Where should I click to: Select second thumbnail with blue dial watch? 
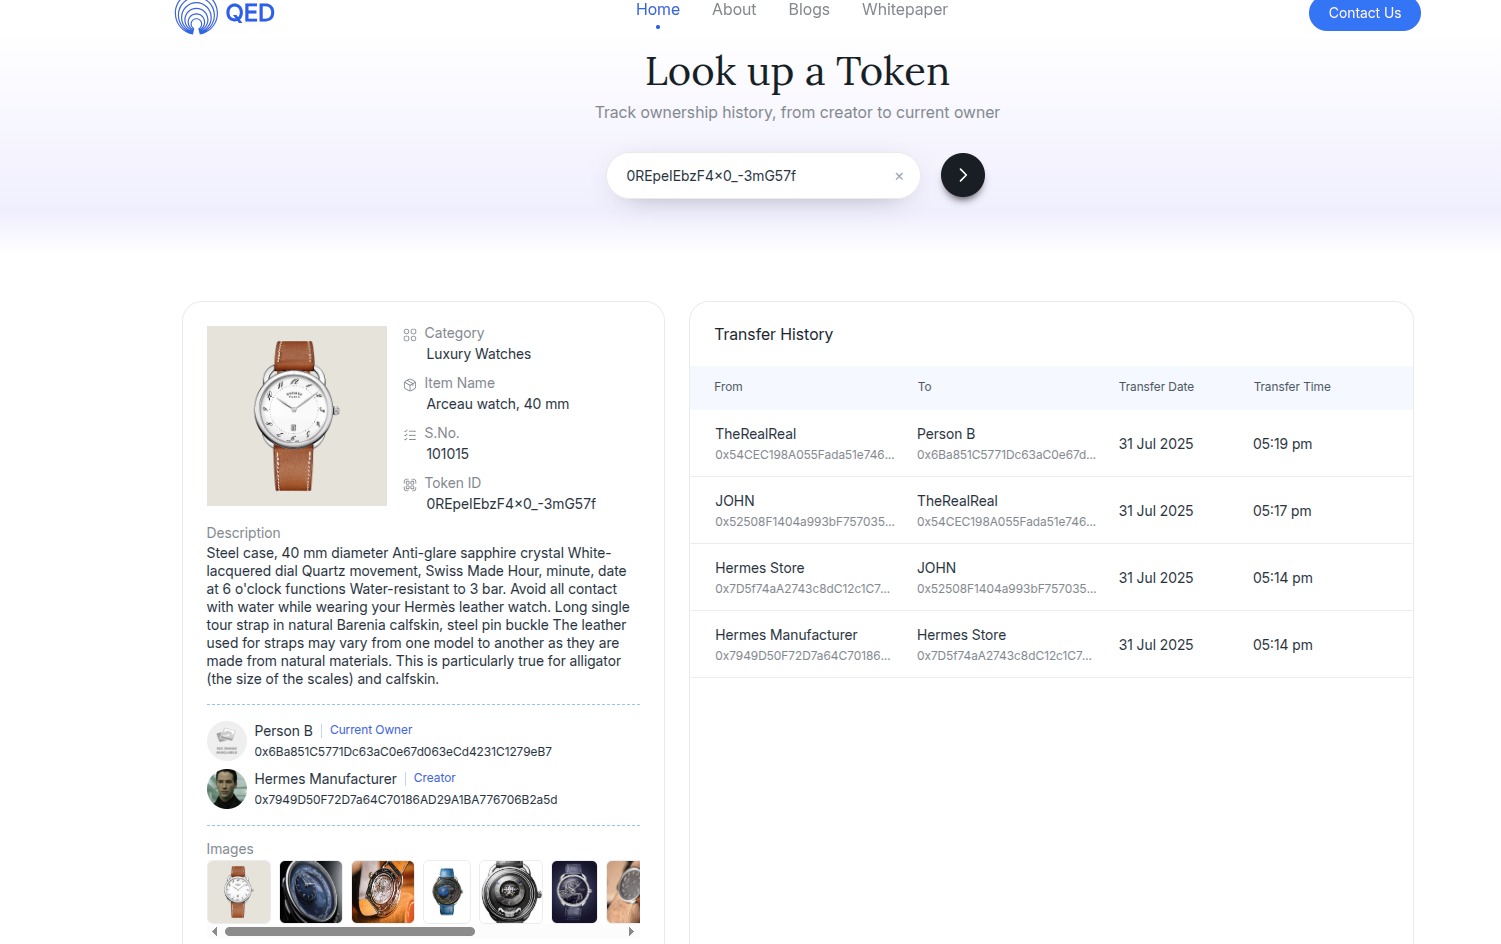coord(311,892)
